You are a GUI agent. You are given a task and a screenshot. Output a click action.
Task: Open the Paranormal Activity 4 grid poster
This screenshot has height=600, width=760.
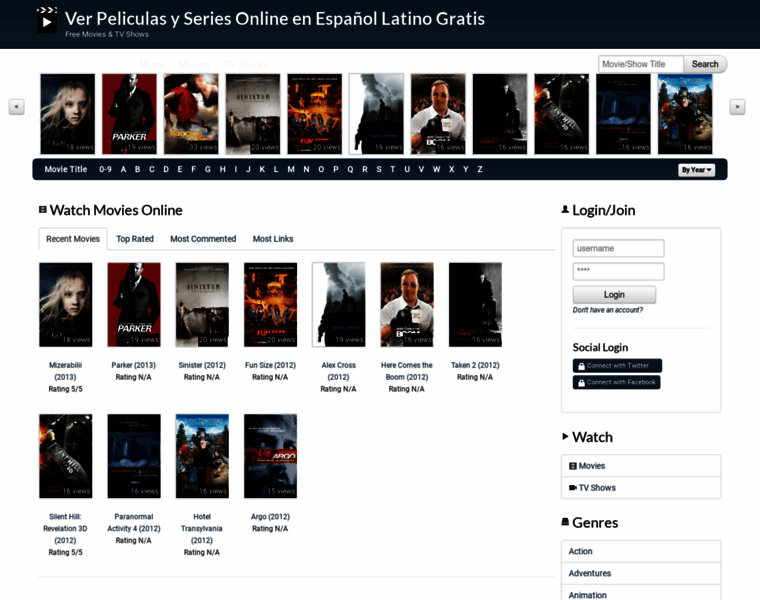(x=134, y=456)
